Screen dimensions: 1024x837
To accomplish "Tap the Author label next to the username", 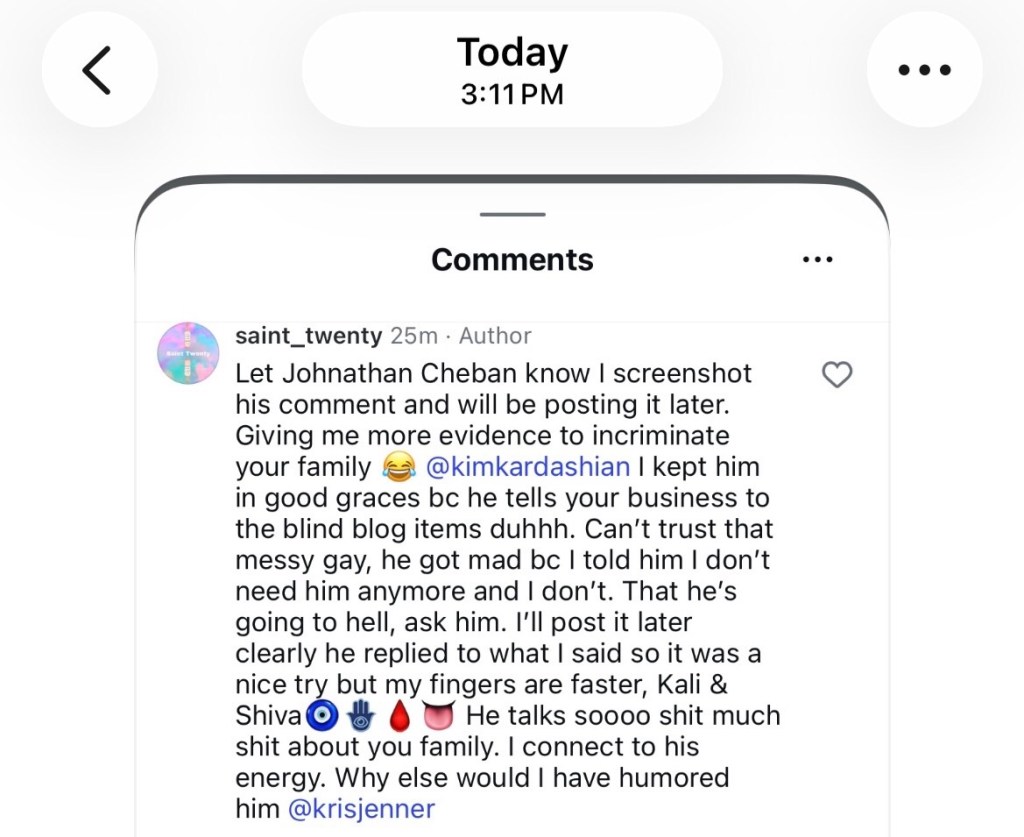I will [x=495, y=336].
